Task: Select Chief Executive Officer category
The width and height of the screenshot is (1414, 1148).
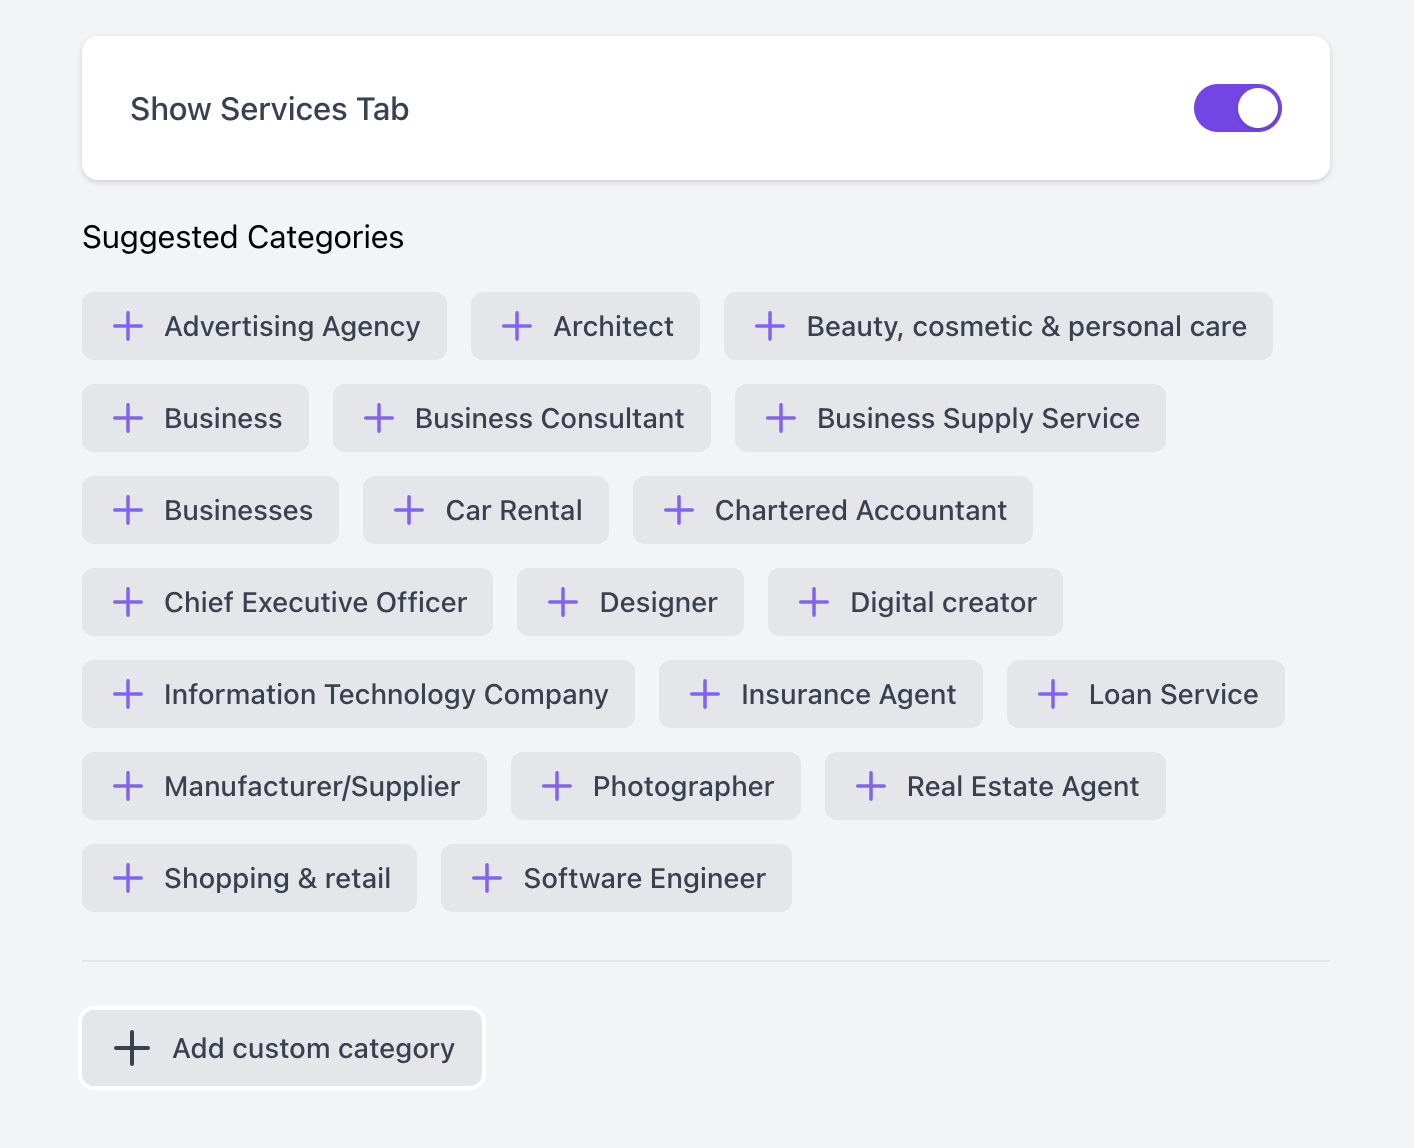Action: pos(287,602)
